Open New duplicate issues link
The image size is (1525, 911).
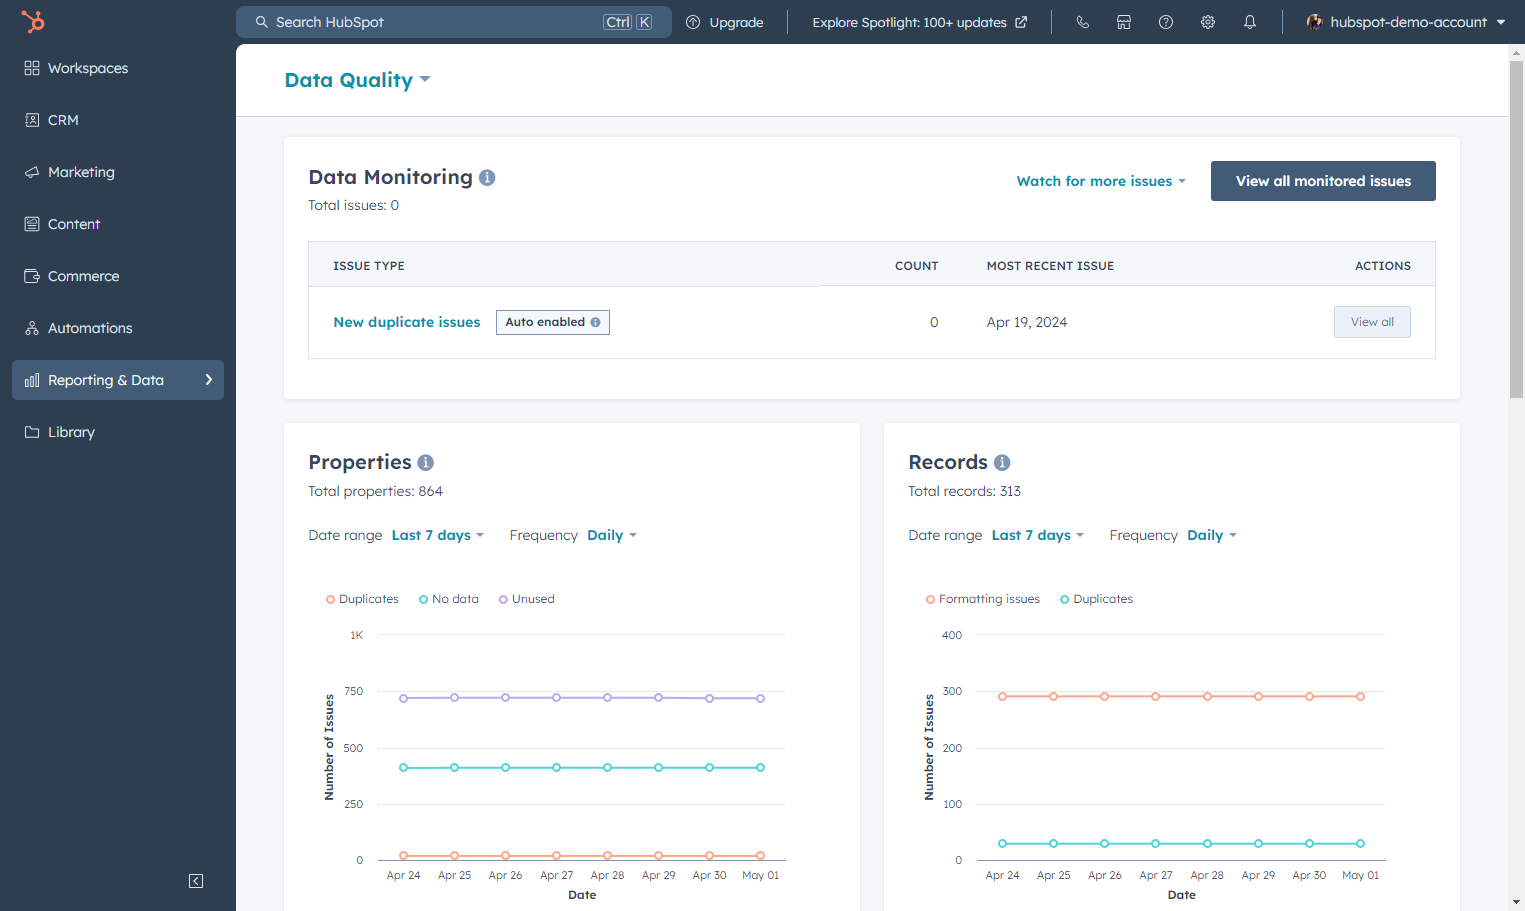[407, 322]
